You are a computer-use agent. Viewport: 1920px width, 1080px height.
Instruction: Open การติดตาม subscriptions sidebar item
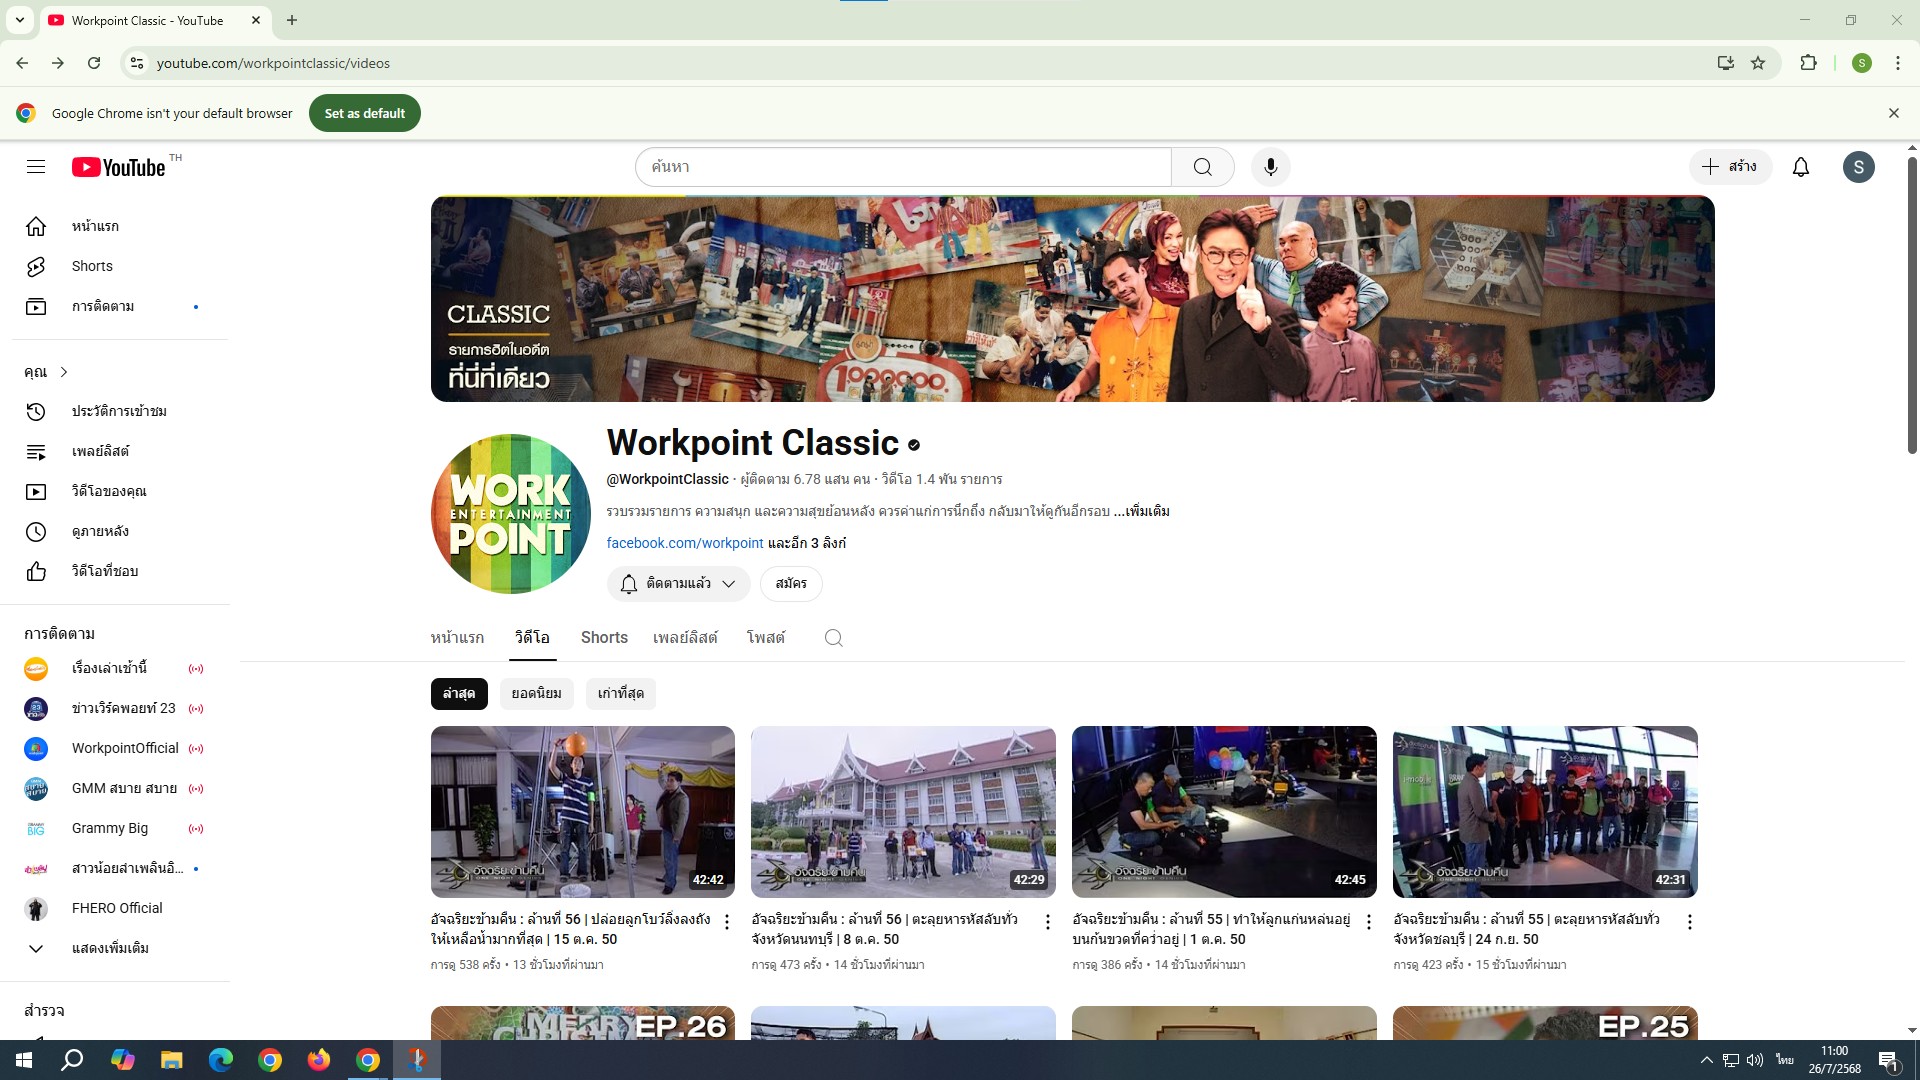click(120, 306)
